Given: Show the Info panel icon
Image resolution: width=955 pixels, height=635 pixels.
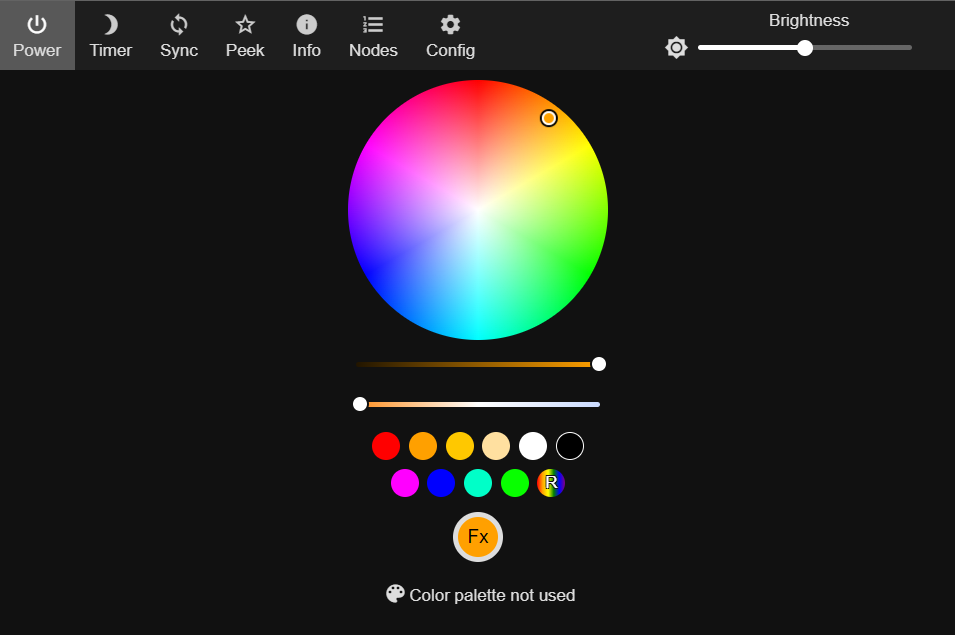Looking at the screenshot, I should pos(306,25).
